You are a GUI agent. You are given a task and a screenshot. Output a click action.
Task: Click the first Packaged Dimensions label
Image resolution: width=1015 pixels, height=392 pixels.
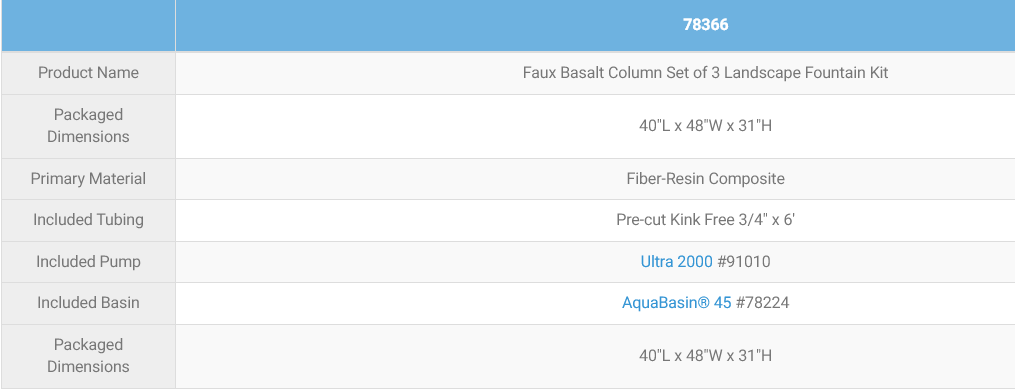pos(88,125)
